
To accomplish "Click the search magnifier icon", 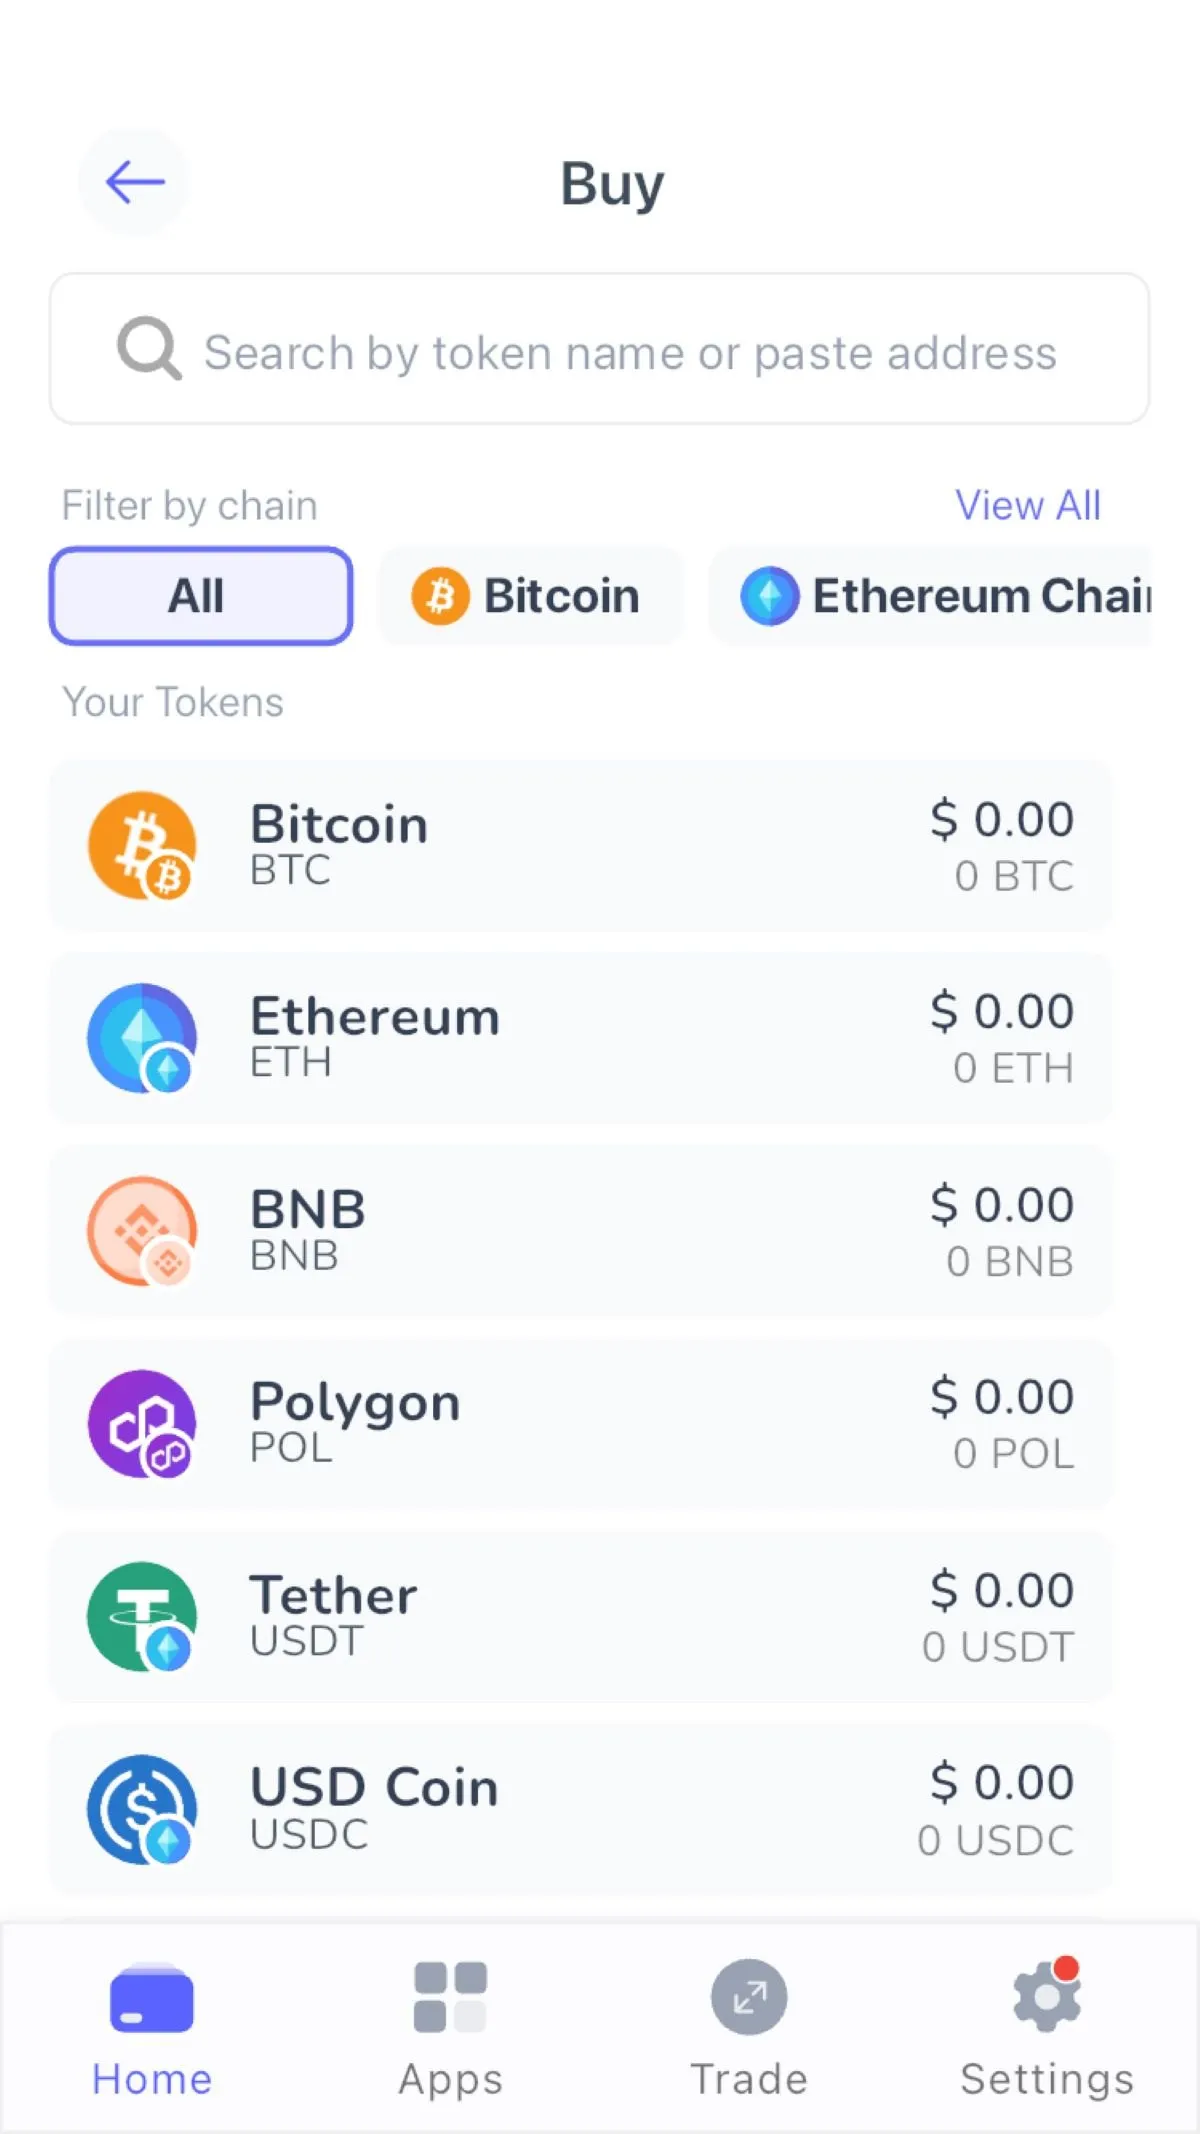I will tap(149, 349).
